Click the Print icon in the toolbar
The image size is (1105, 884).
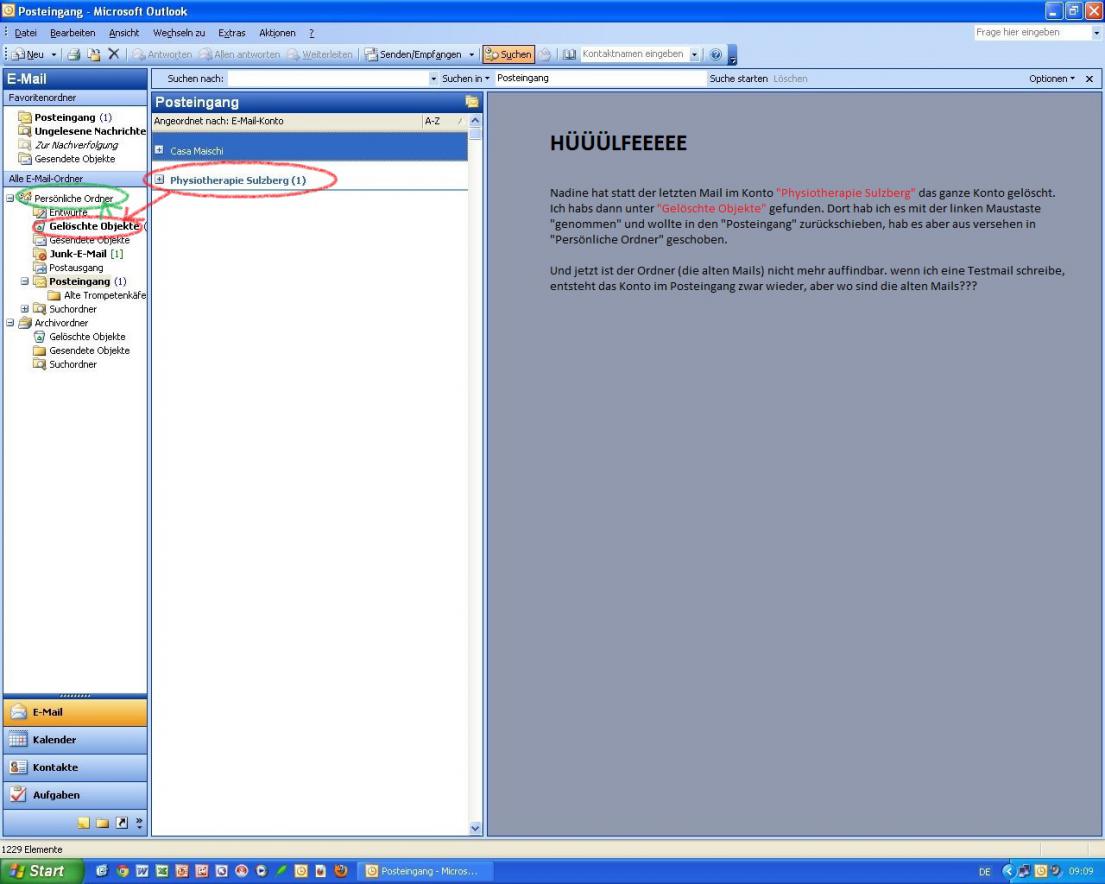[73, 54]
